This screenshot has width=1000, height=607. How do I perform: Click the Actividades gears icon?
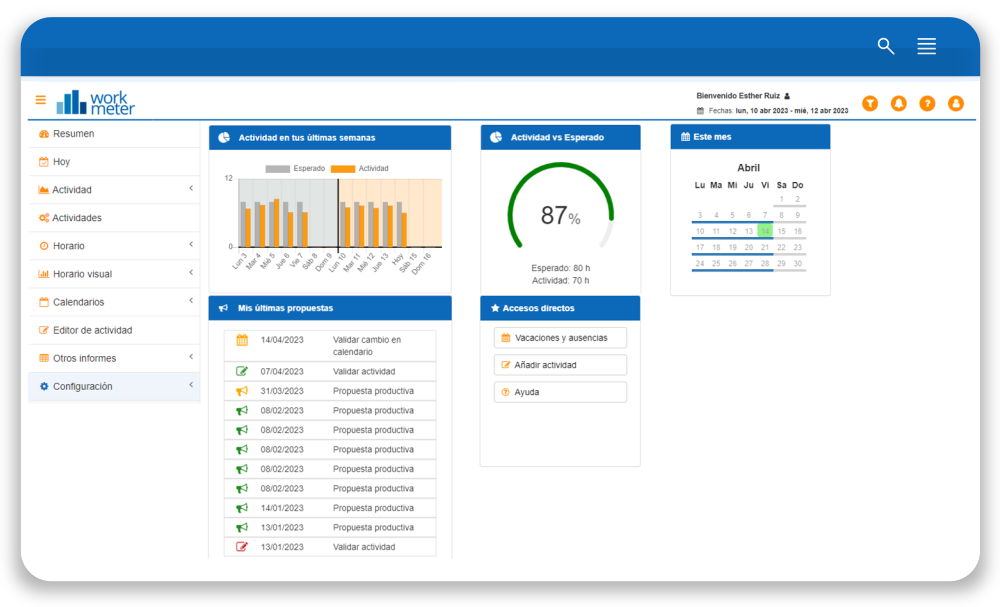pyautogui.click(x=43, y=217)
